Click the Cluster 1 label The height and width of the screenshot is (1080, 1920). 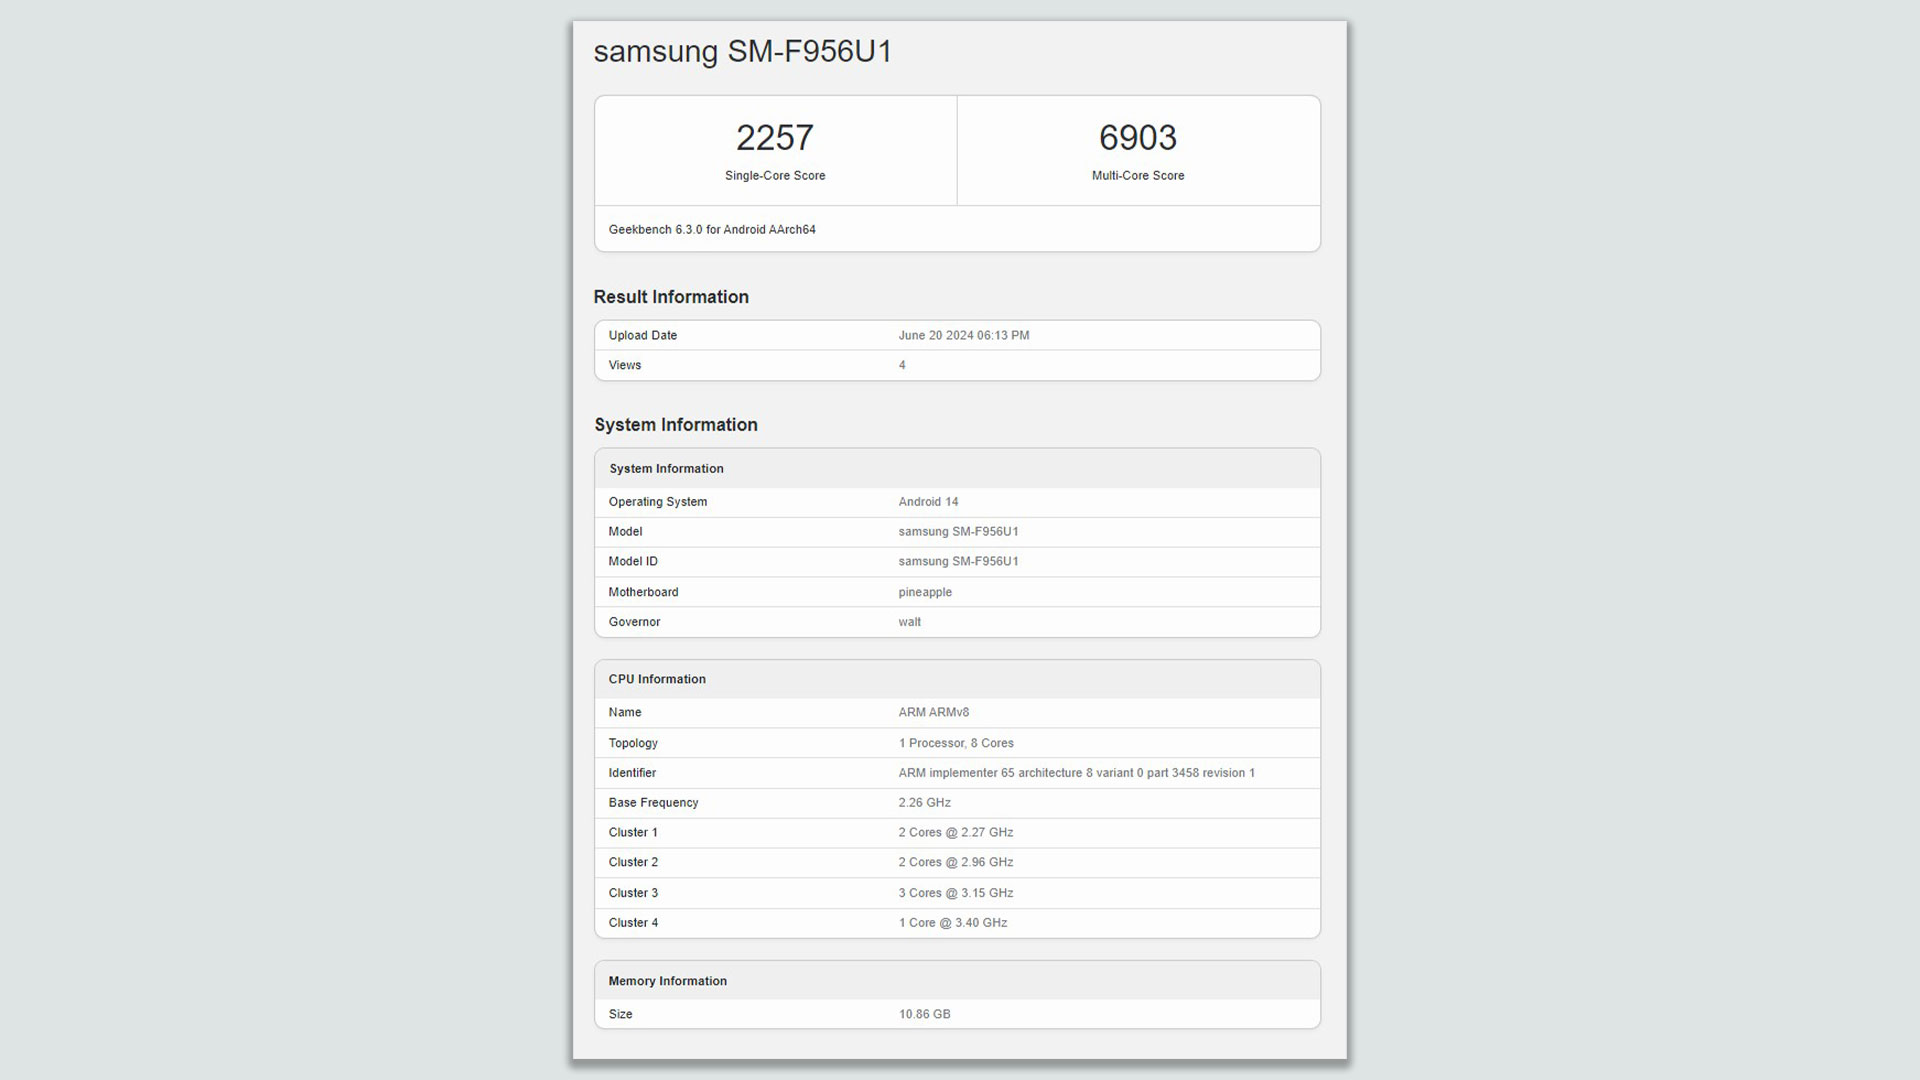click(x=633, y=832)
